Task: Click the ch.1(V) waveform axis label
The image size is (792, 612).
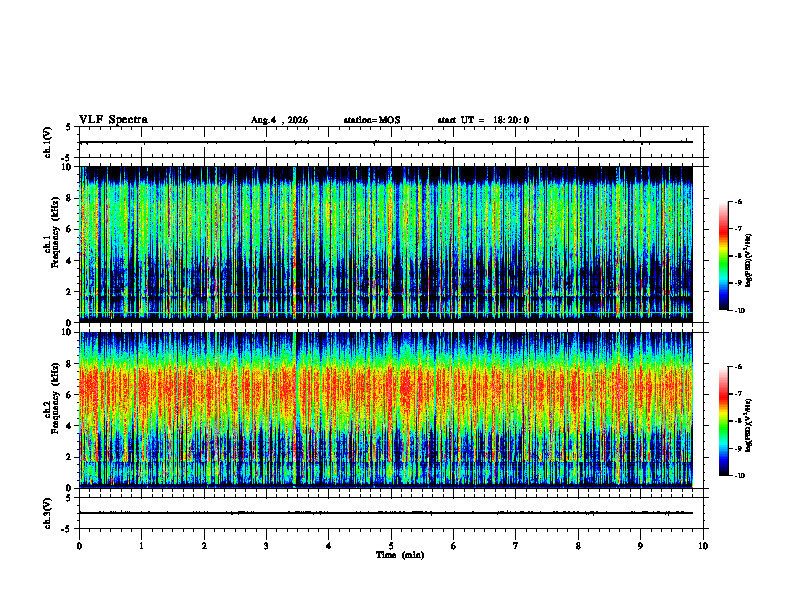Action: point(47,142)
